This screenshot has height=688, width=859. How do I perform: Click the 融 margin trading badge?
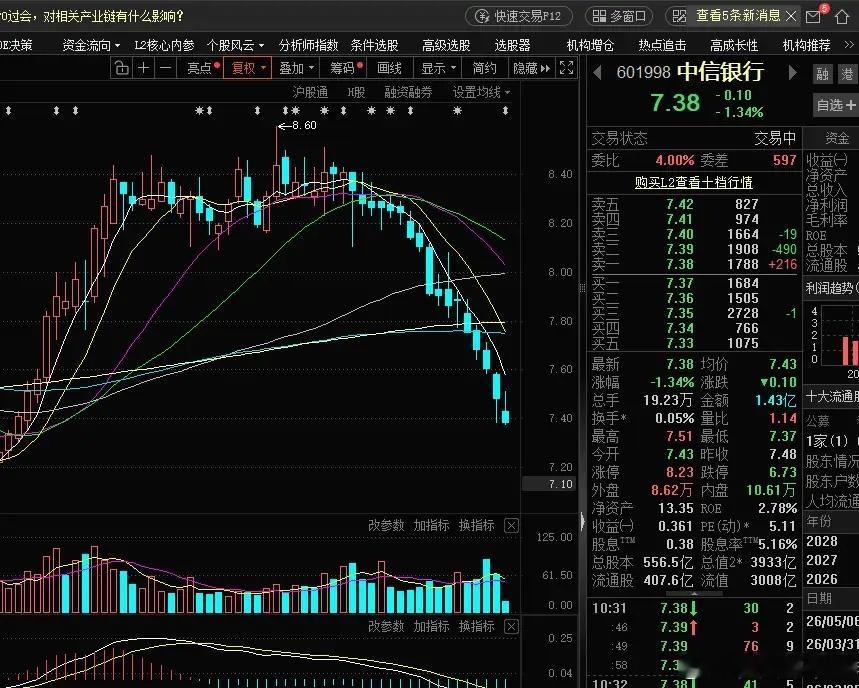822,74
